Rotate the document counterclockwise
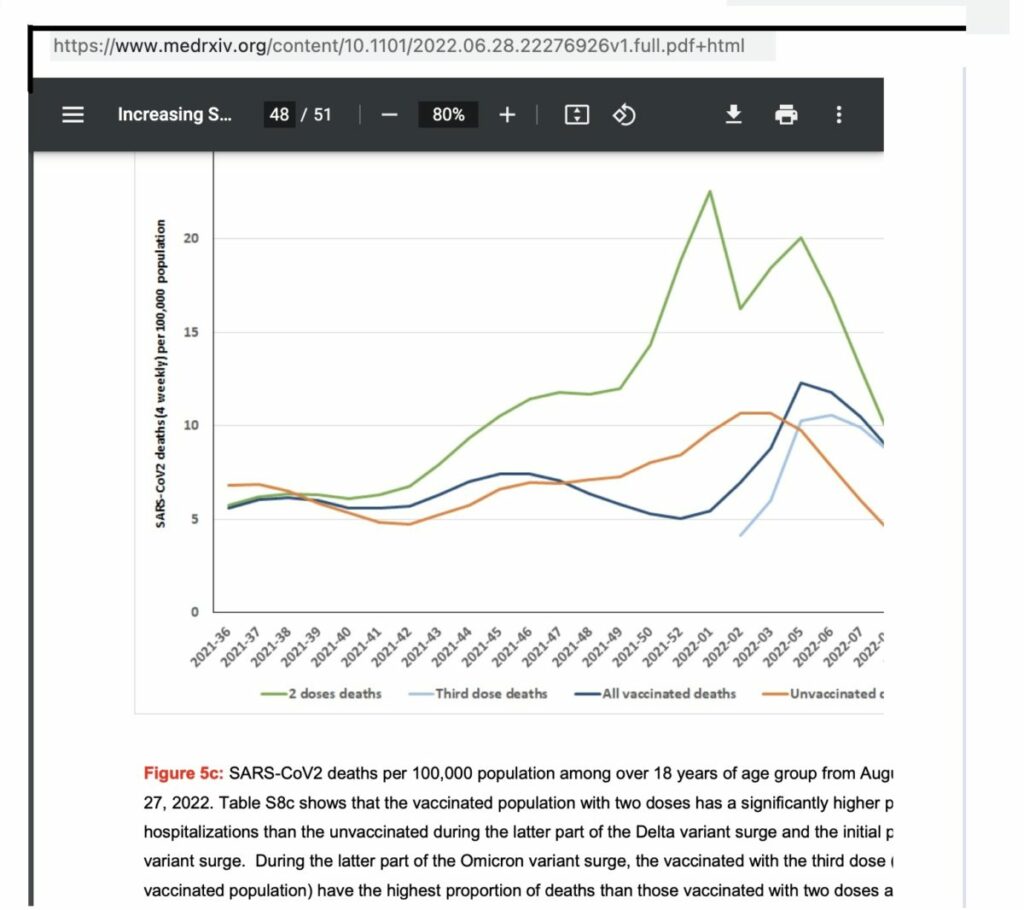 coord(624,115)
